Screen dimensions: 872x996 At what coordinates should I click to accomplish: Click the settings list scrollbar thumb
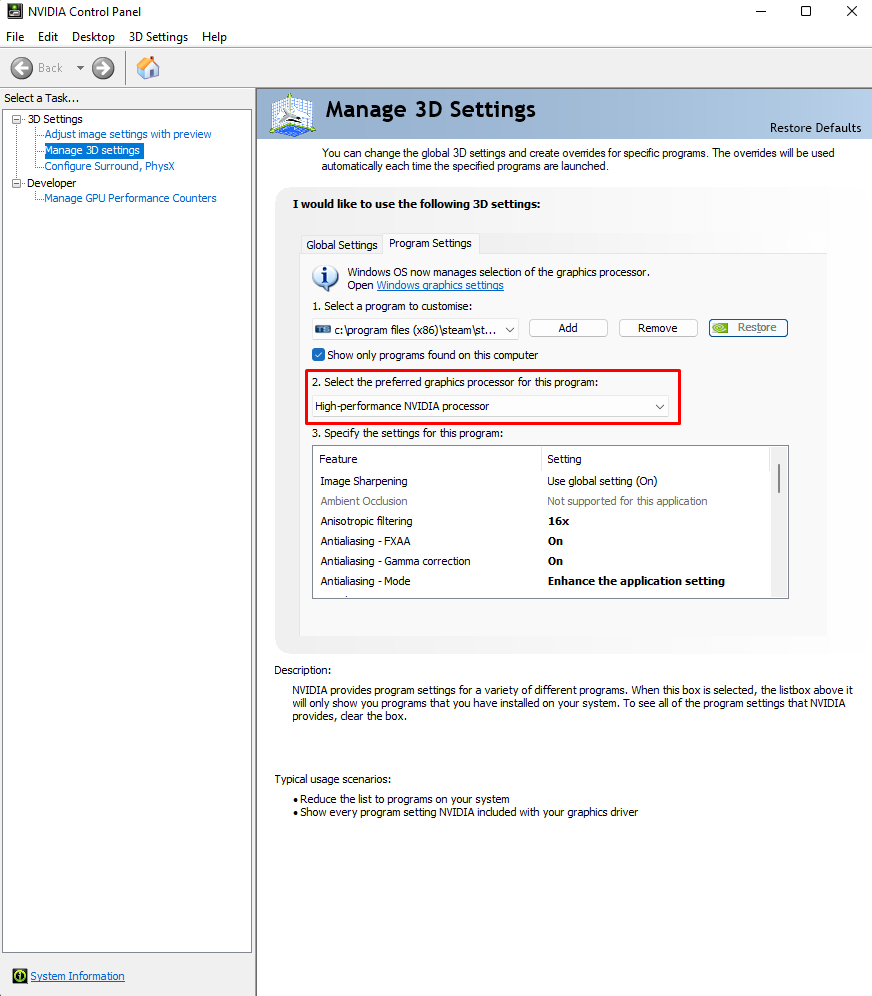779,478
